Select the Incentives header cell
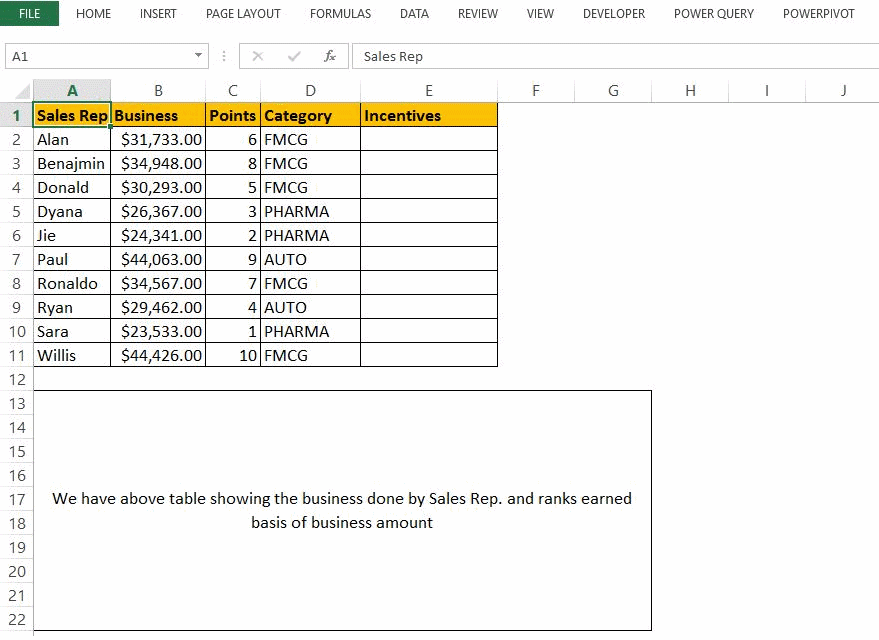Image resolution: width=879 pixels, height=640 pixels. [428, 115]
